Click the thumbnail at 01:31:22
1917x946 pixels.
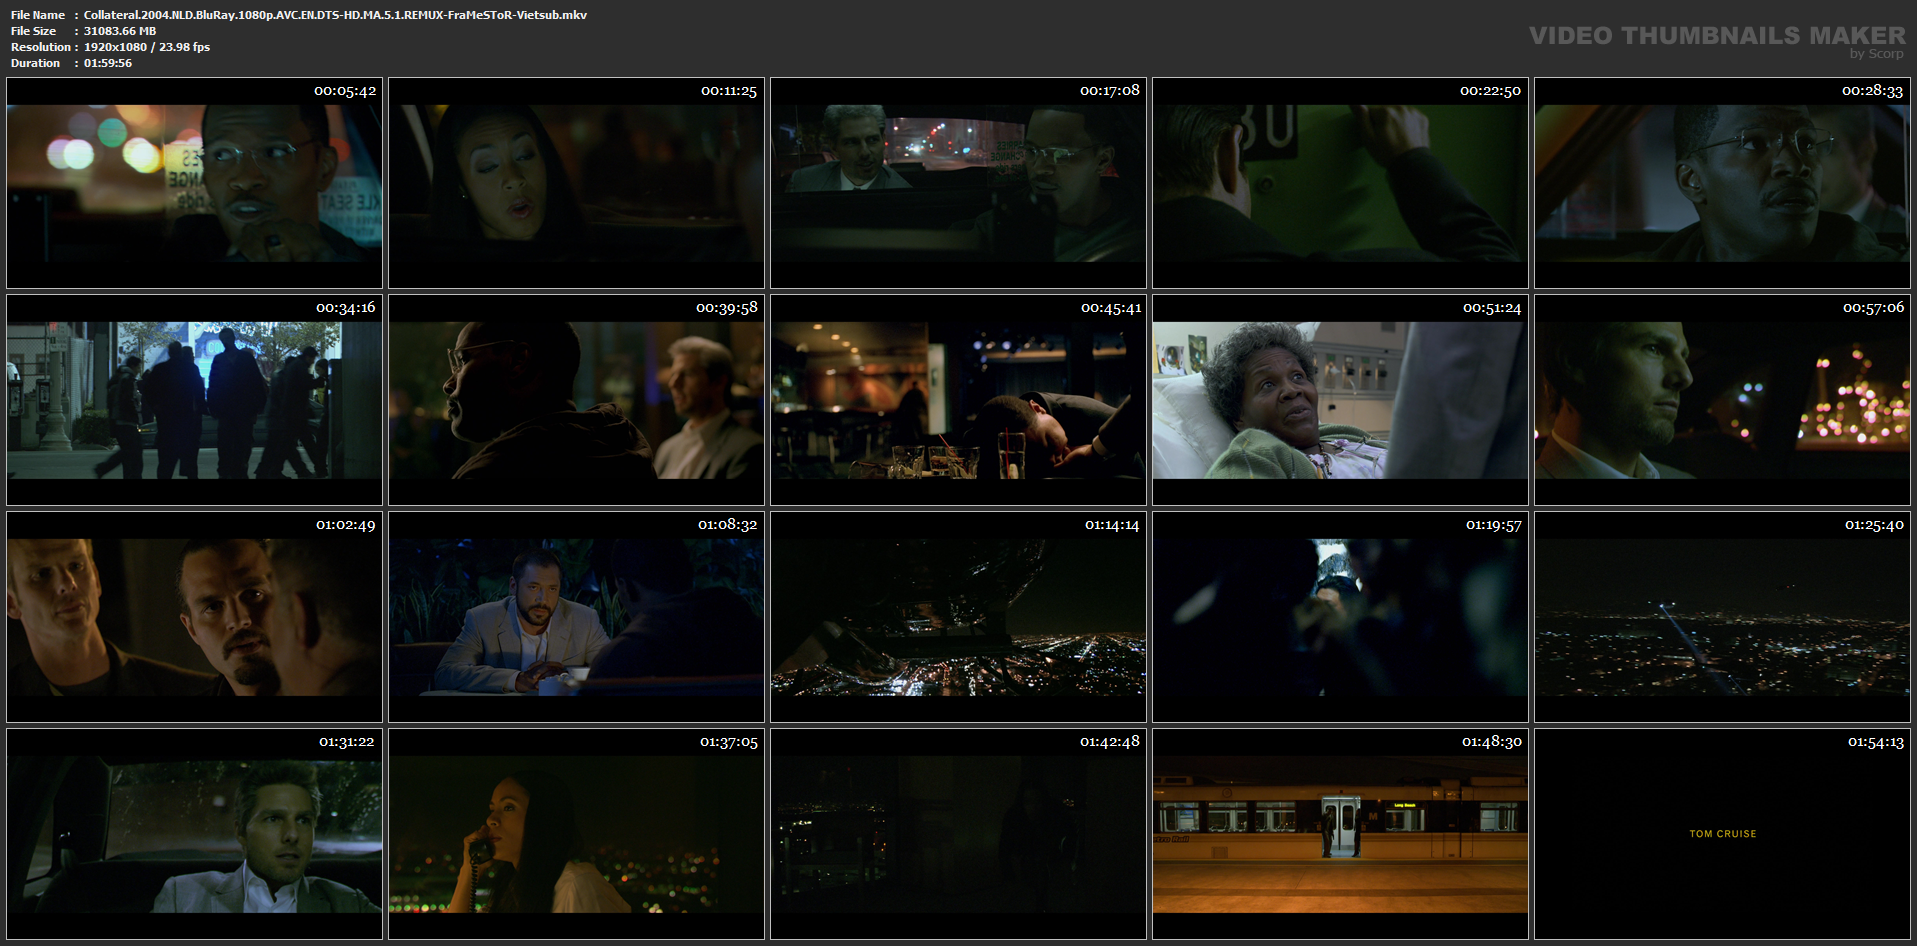coord(194,834)
